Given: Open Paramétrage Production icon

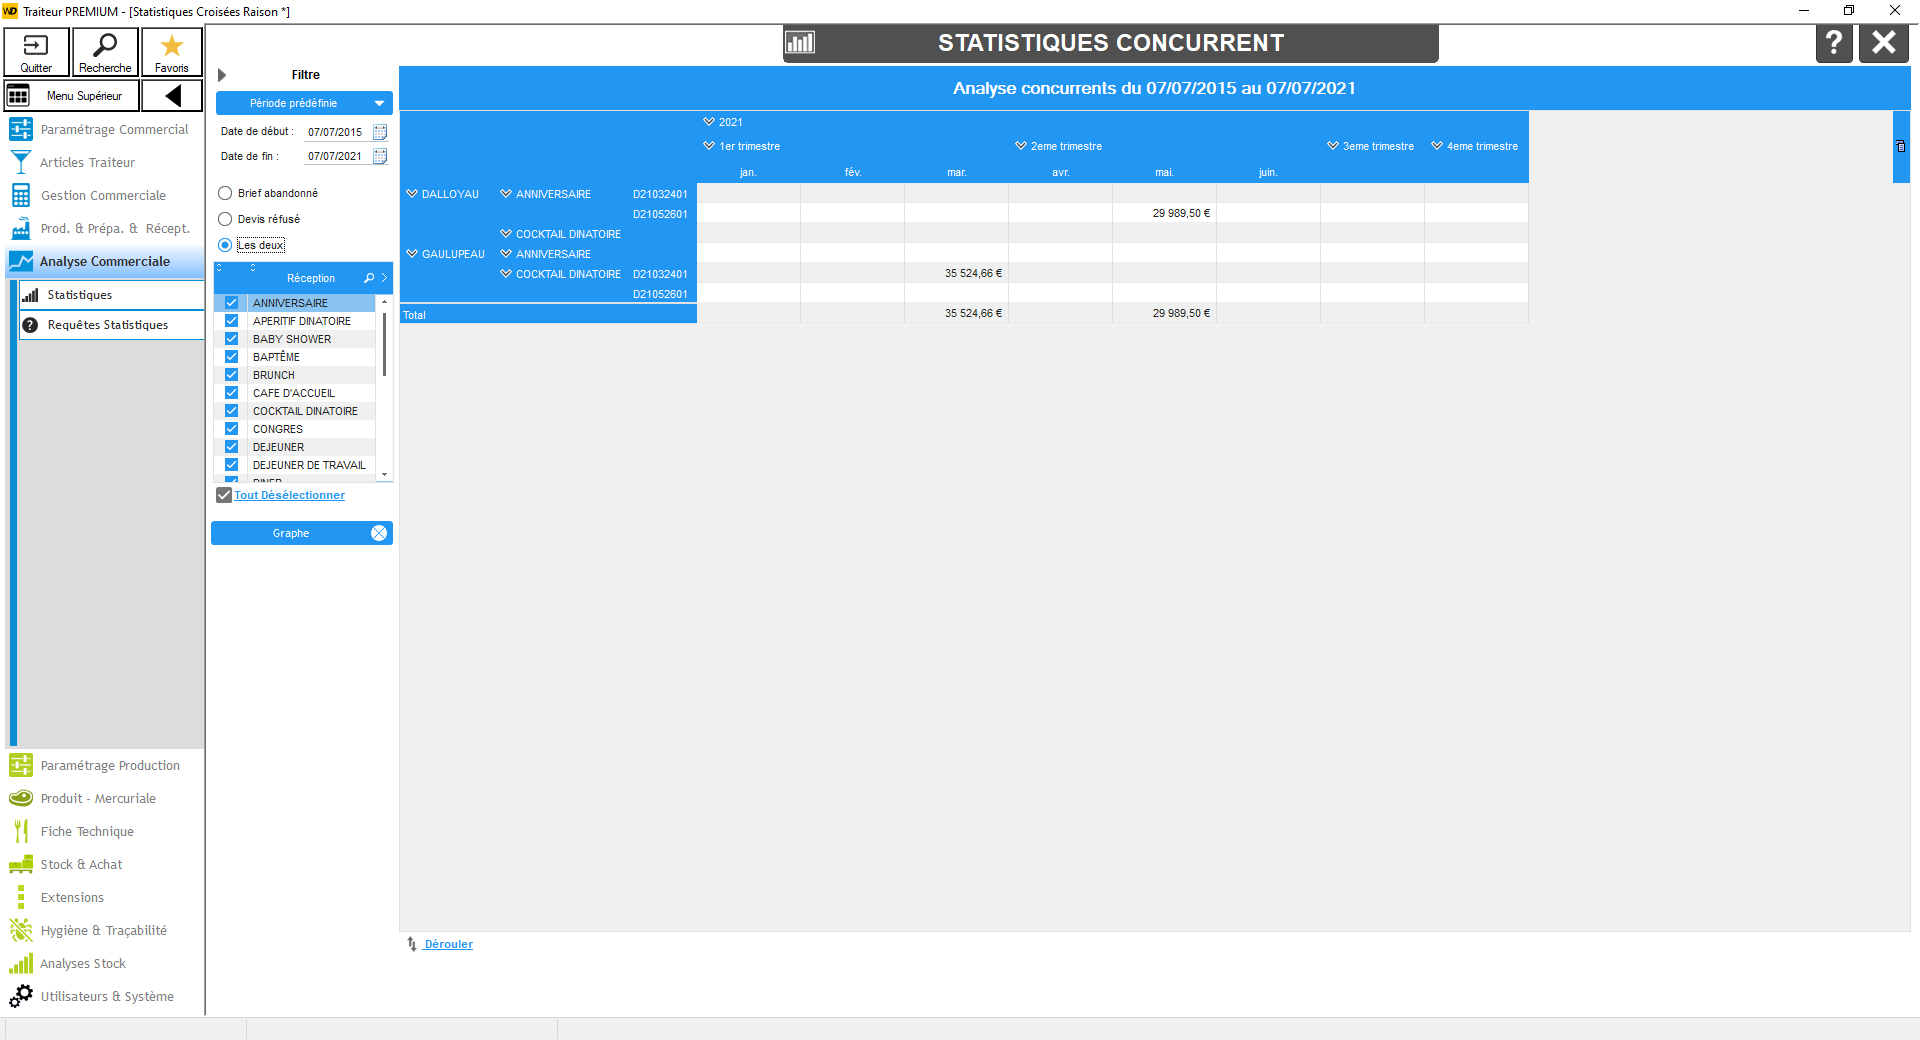Looking at the screenshot, I should [x=21, y=765].
